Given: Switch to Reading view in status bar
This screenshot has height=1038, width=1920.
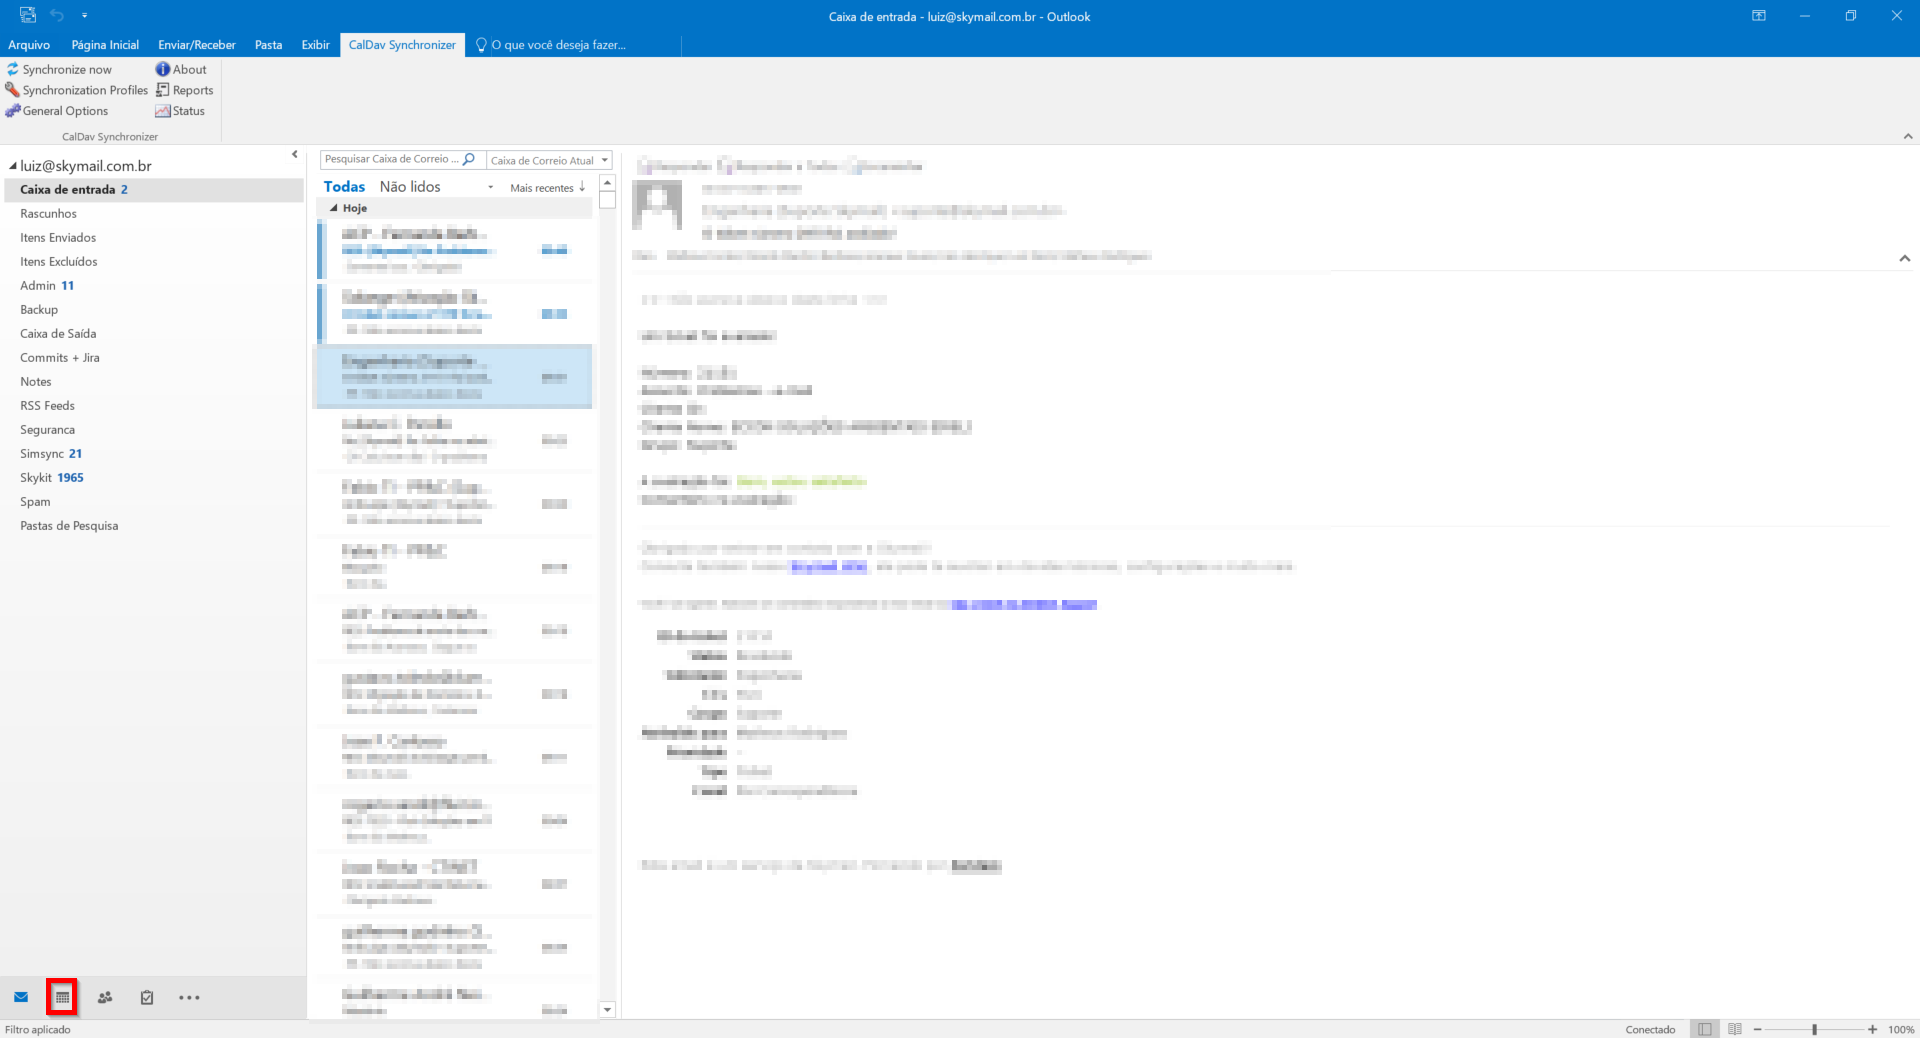Looking at the screenshot, I should pyautogui.click(x=1735, y=1029).
